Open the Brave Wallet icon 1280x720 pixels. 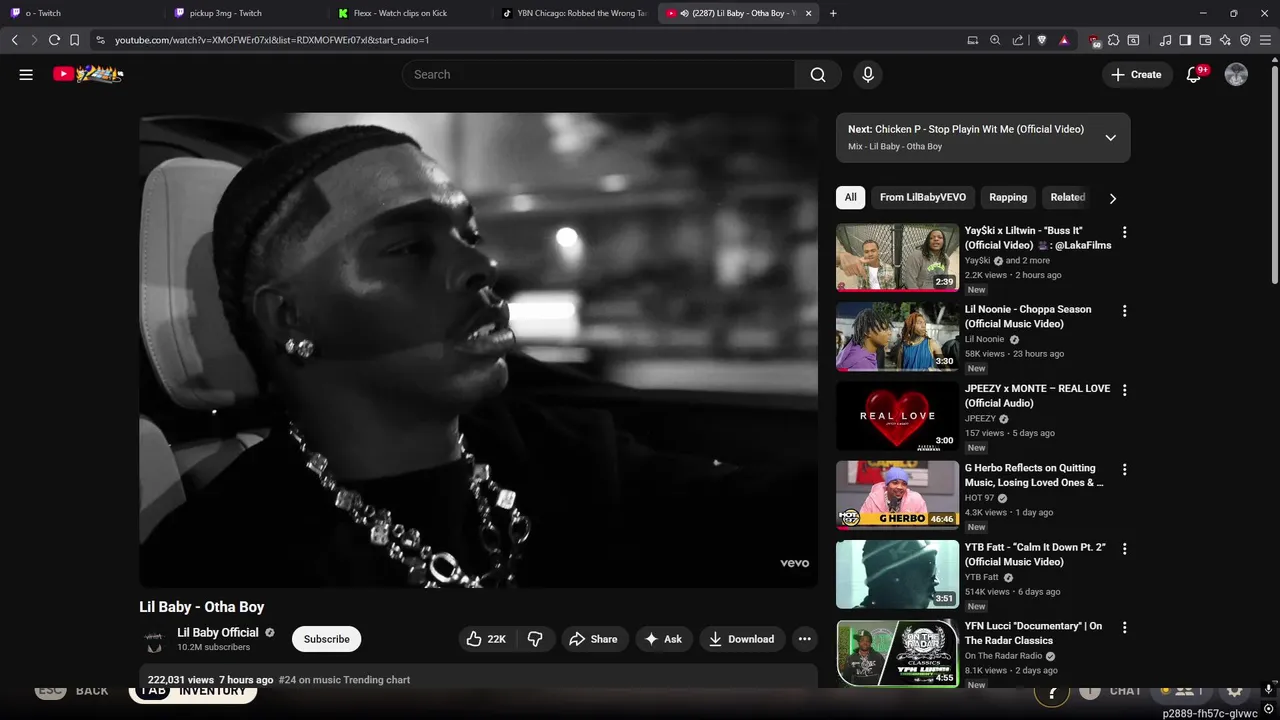pos(1205,40)
